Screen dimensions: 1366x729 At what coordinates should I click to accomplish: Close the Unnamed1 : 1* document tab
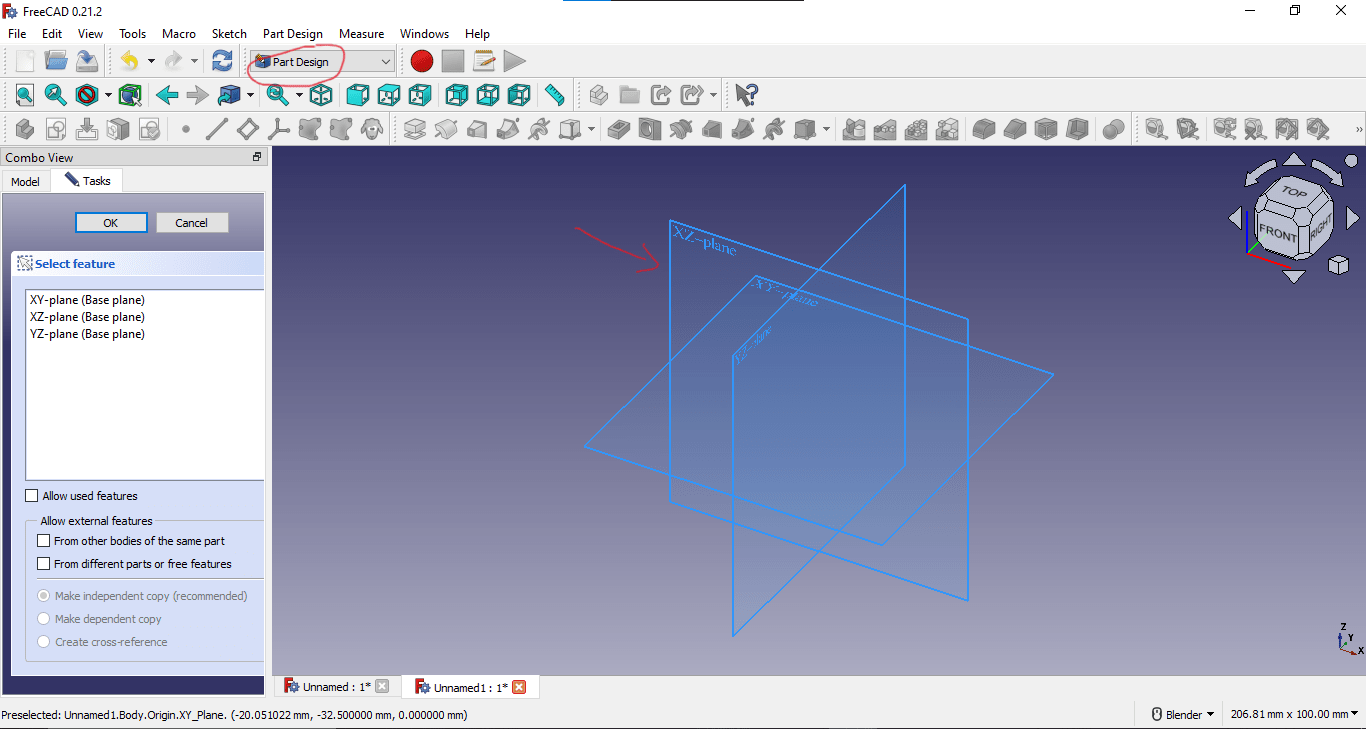tap(519, 687)
